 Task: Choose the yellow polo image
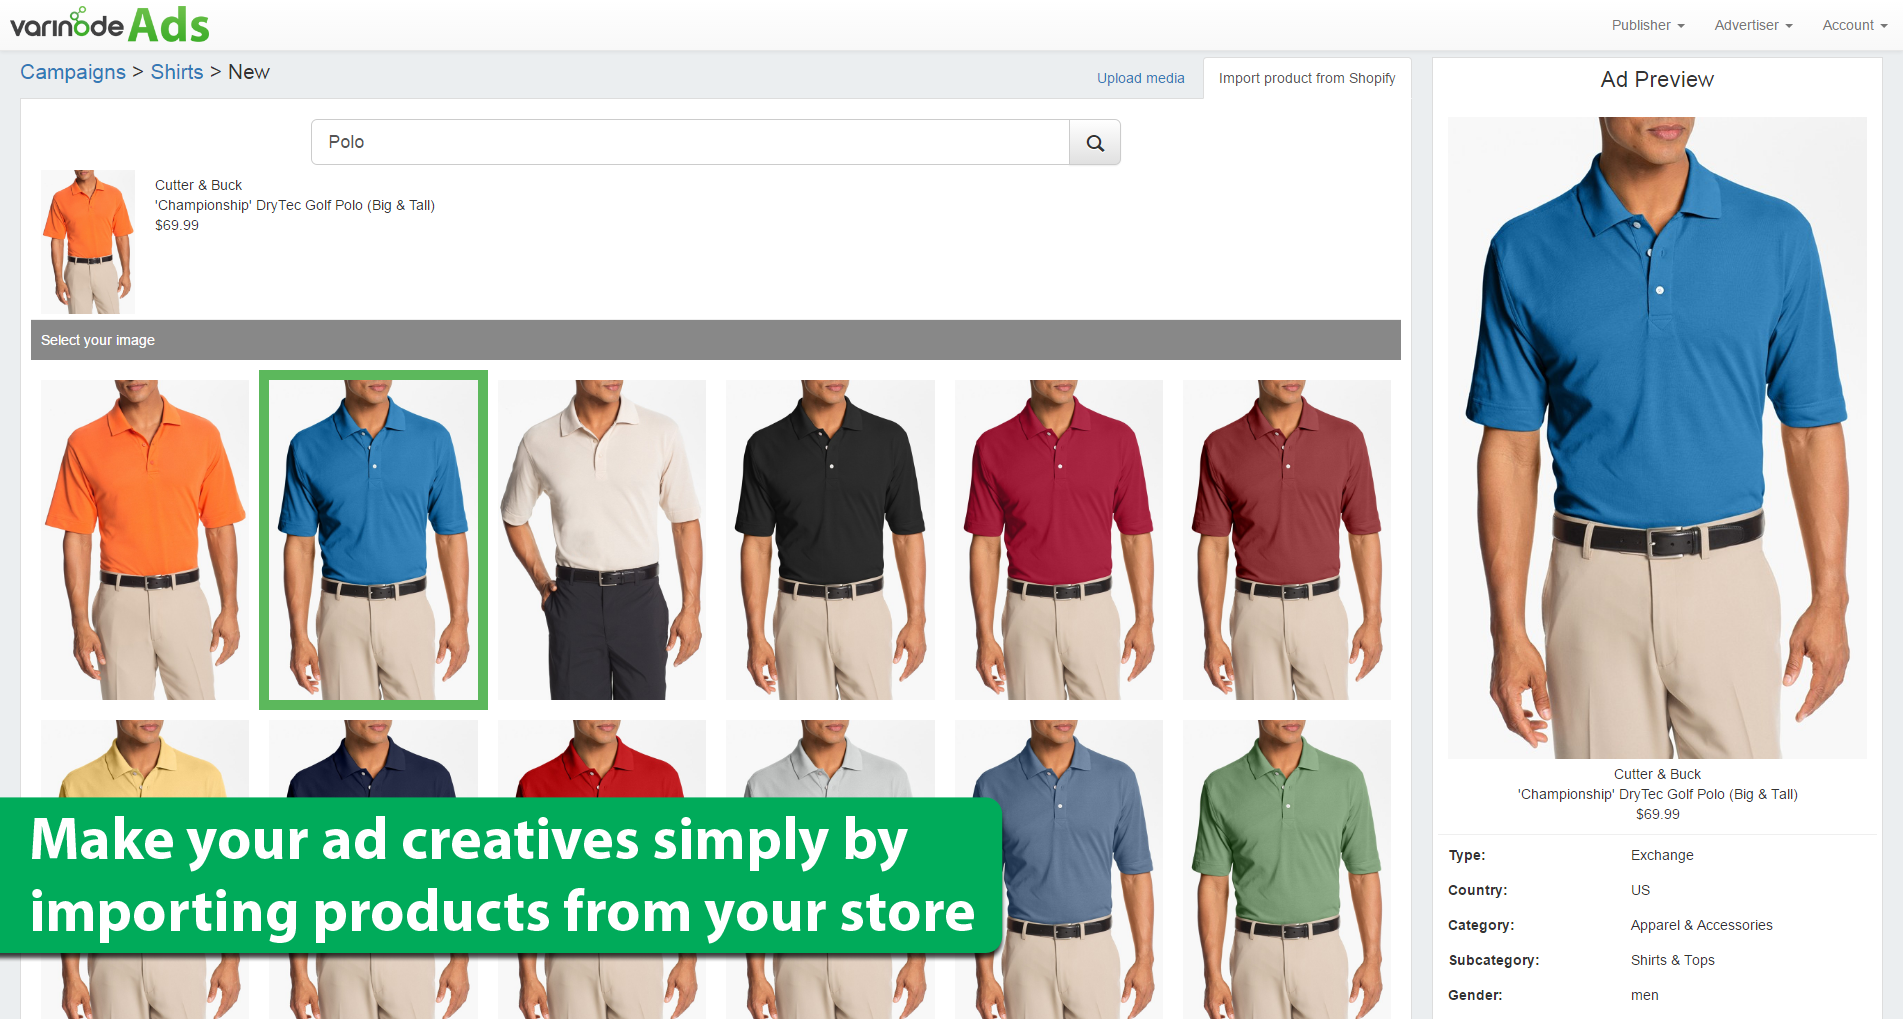(x=145, y=757)
